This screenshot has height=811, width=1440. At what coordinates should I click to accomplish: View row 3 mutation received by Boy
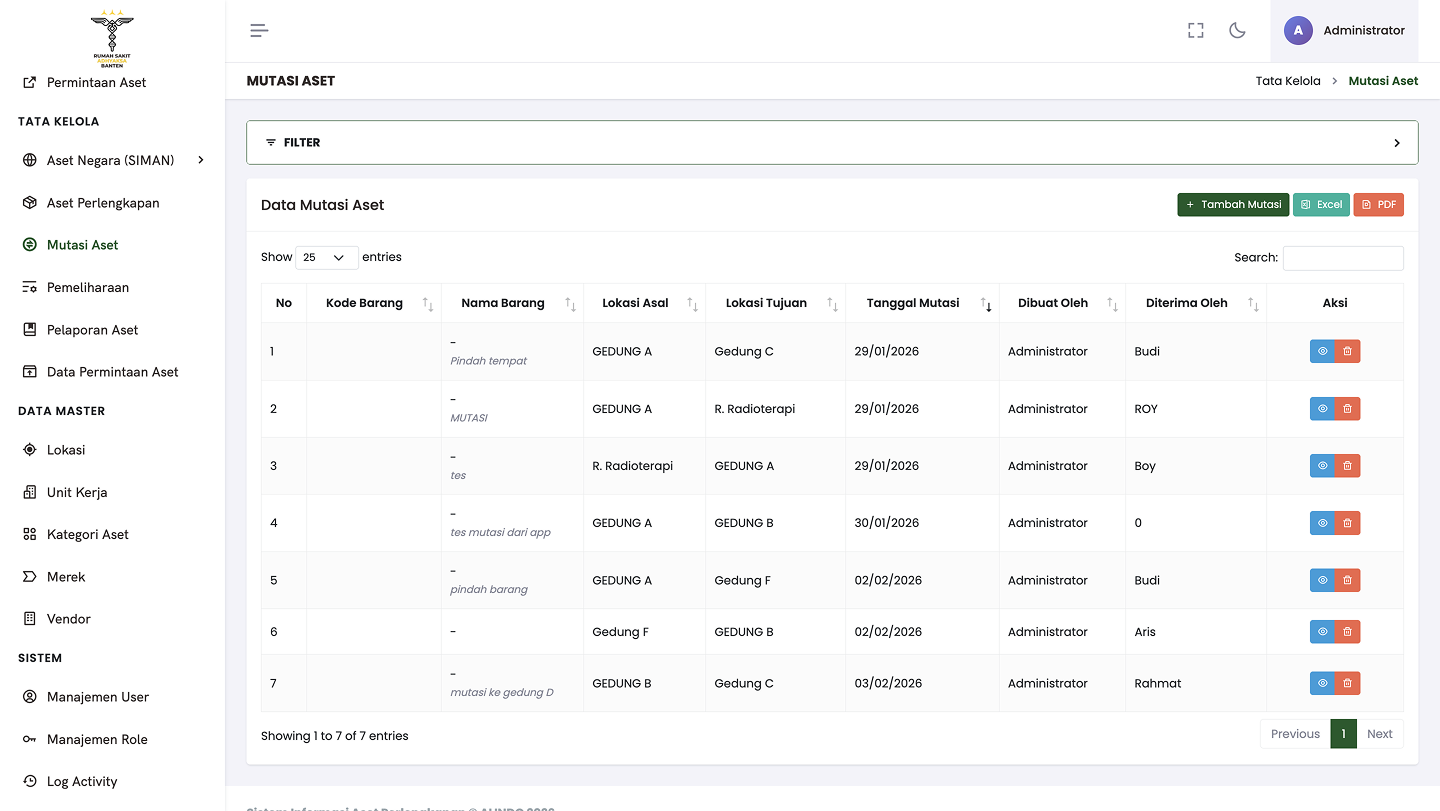(x=1322, y=466)
